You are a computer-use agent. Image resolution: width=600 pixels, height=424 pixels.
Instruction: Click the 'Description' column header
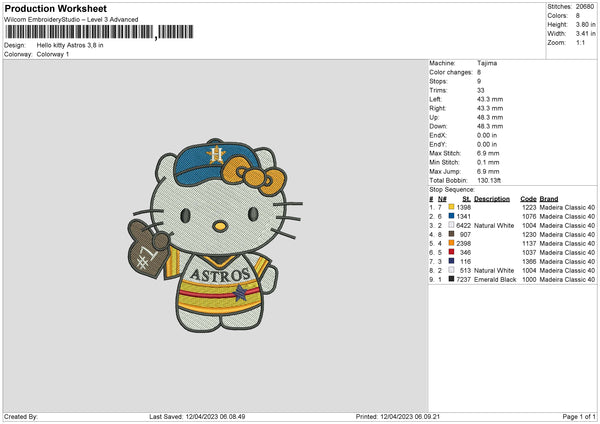coord(492,199)
